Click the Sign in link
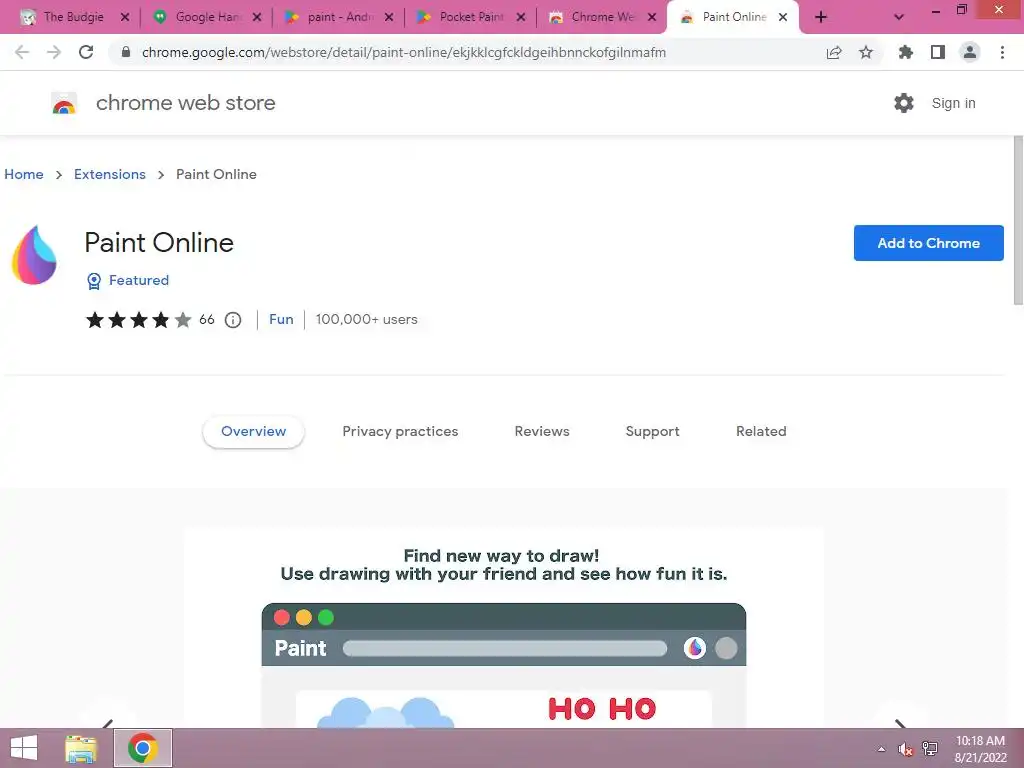 pyautogui.click(x=953, y=103)
